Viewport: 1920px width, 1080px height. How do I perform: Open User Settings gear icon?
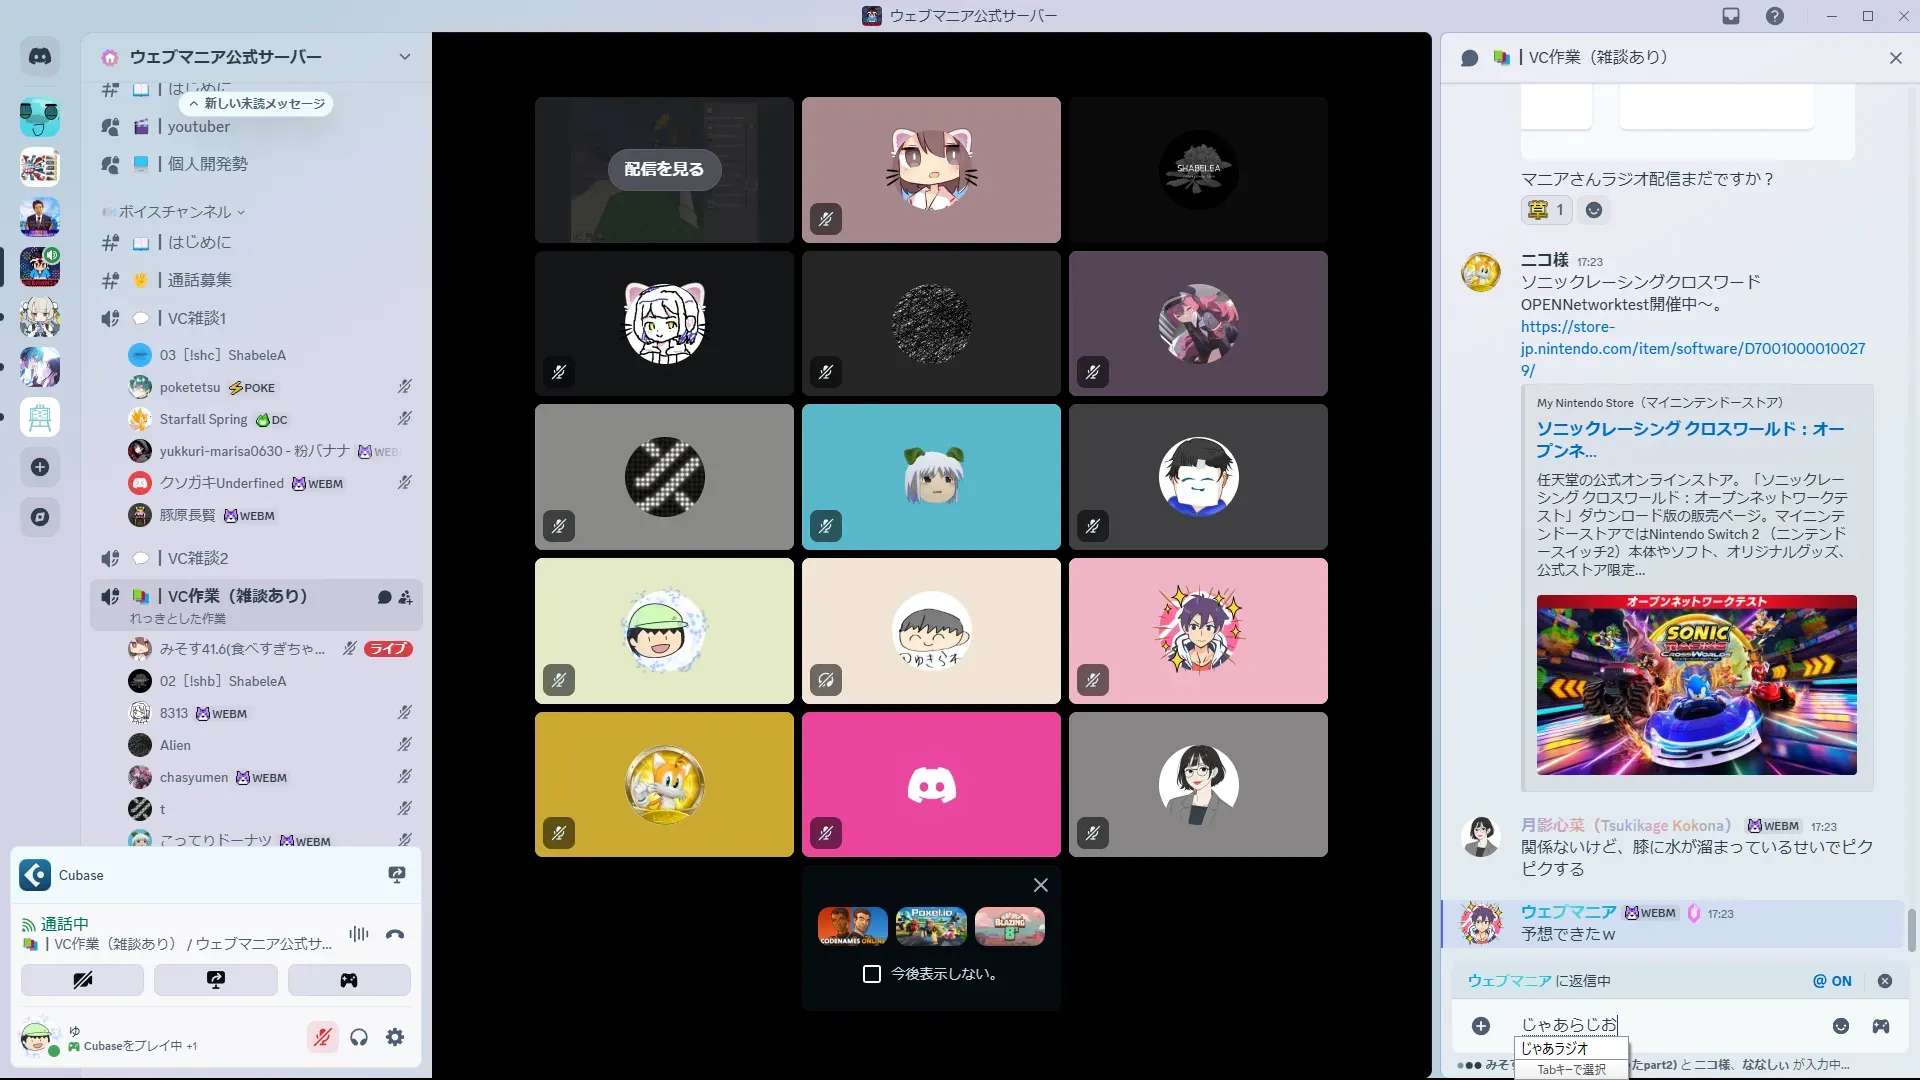click(395, 1037)
